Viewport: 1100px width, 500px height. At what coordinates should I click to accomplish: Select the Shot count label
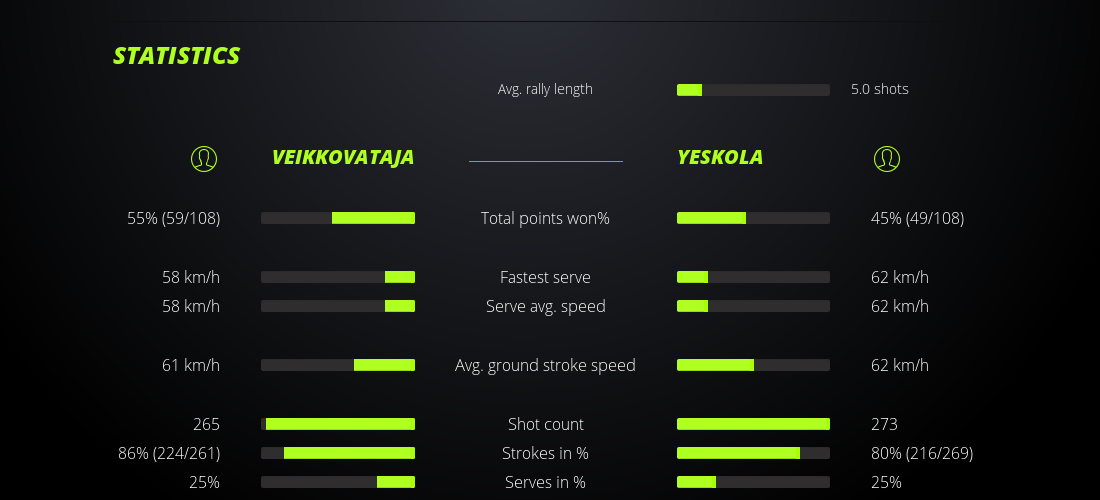(545, 424)
